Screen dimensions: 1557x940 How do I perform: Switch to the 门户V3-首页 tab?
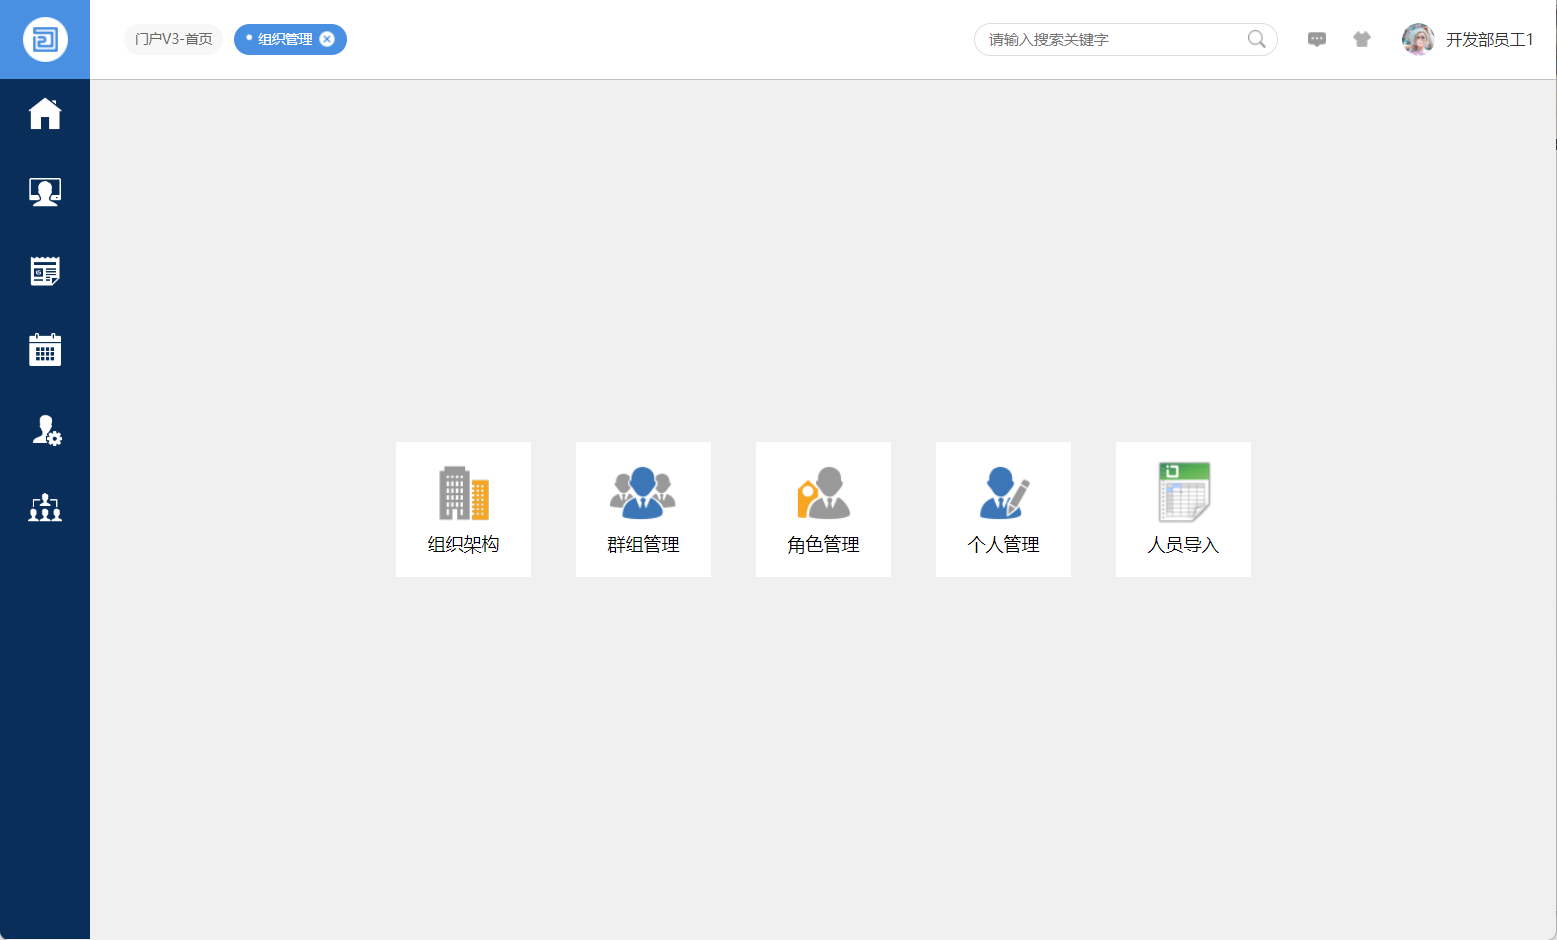[174, 39]
